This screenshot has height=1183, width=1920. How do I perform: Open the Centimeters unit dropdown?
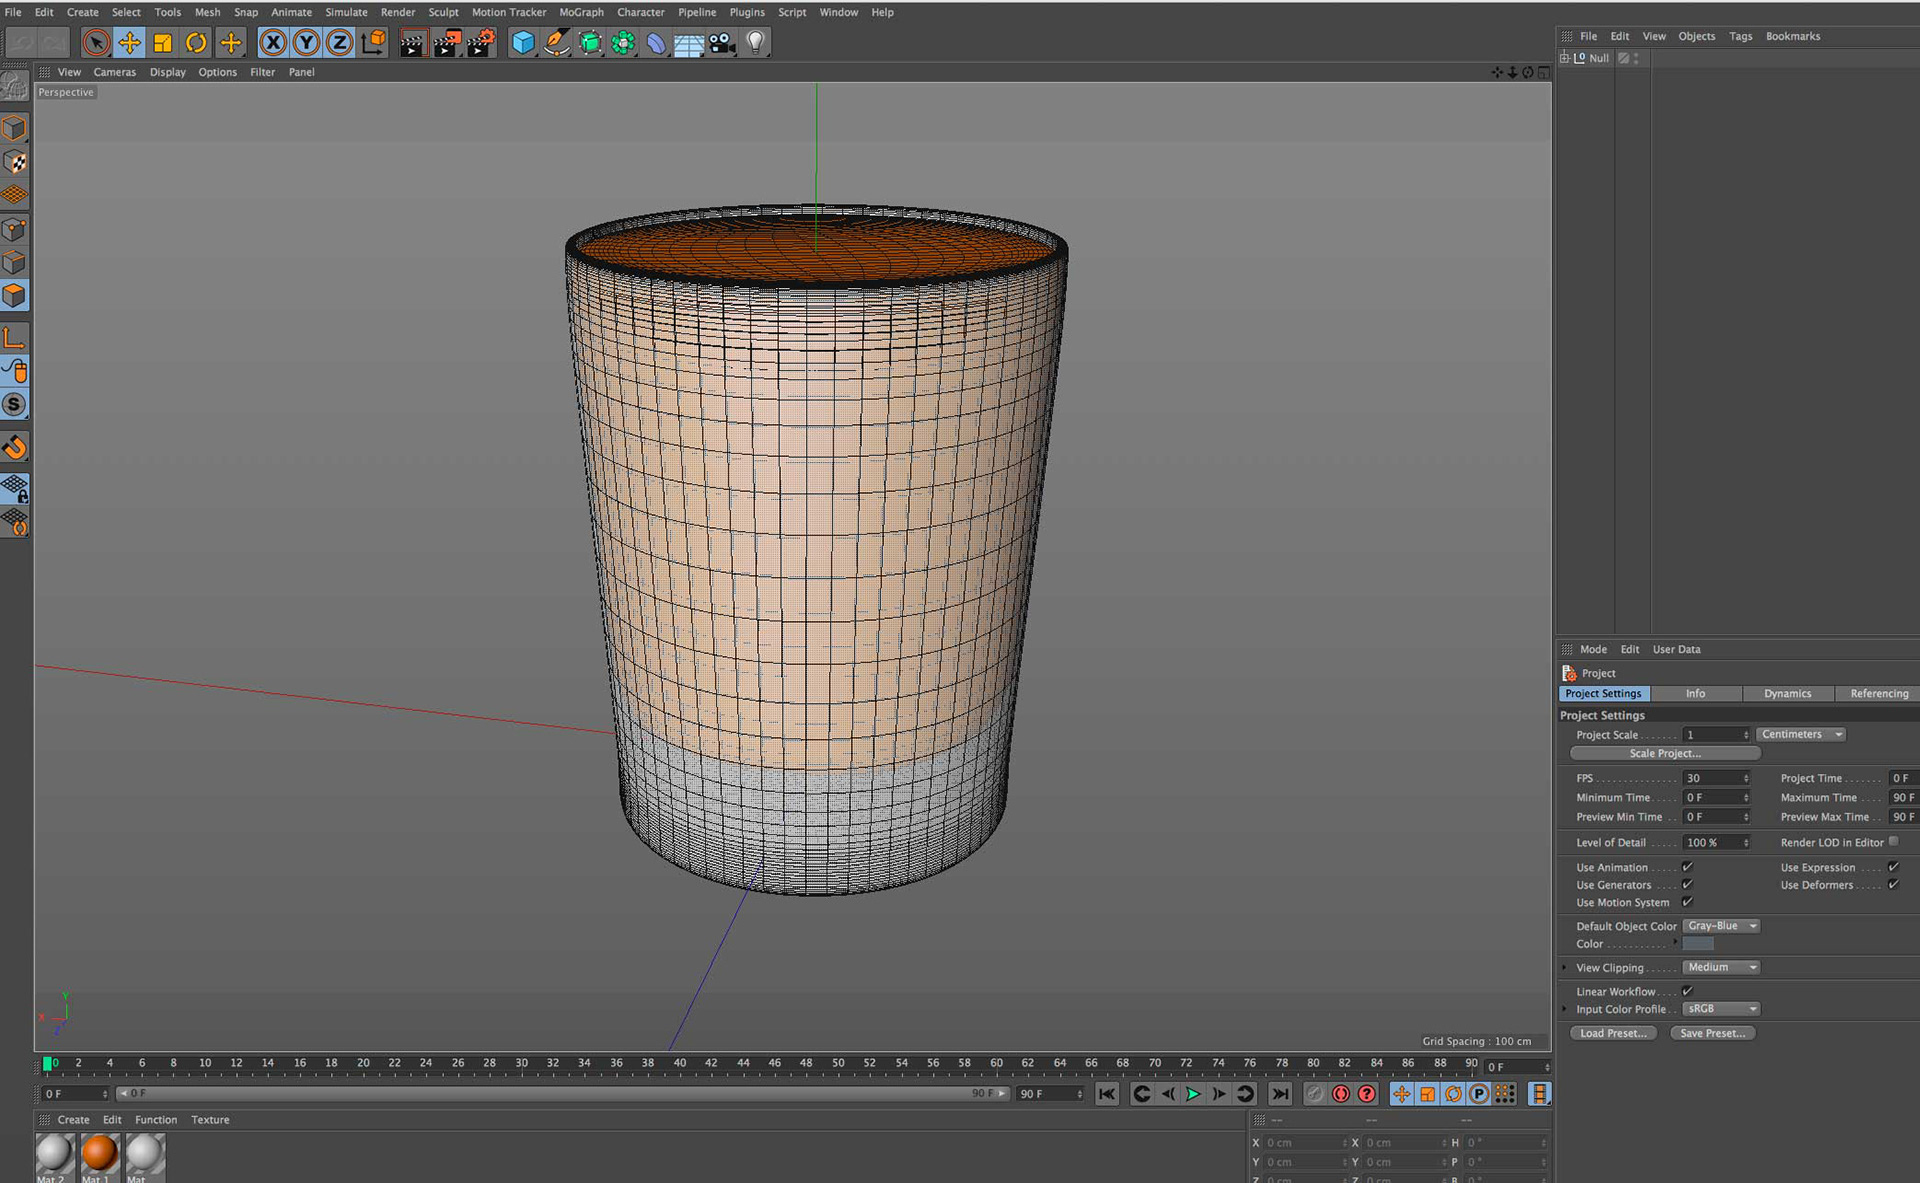1800,734
